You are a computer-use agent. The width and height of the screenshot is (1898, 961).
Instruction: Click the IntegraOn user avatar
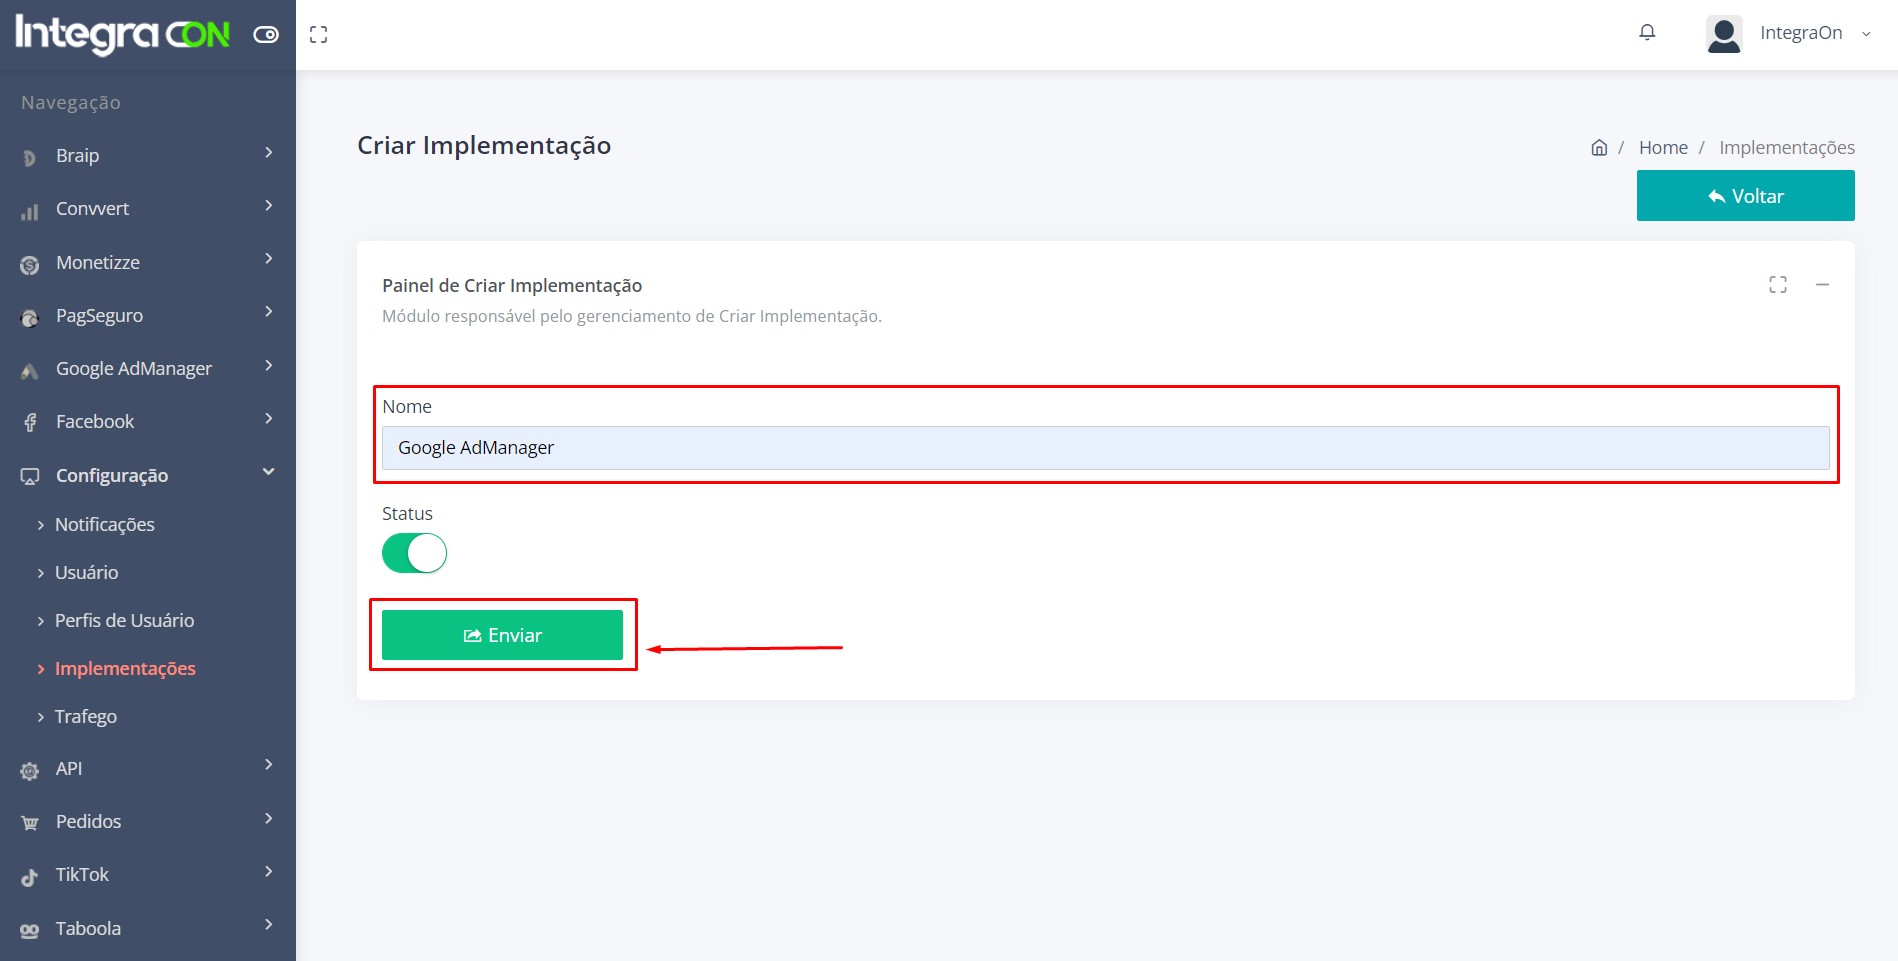(1724, 34)
